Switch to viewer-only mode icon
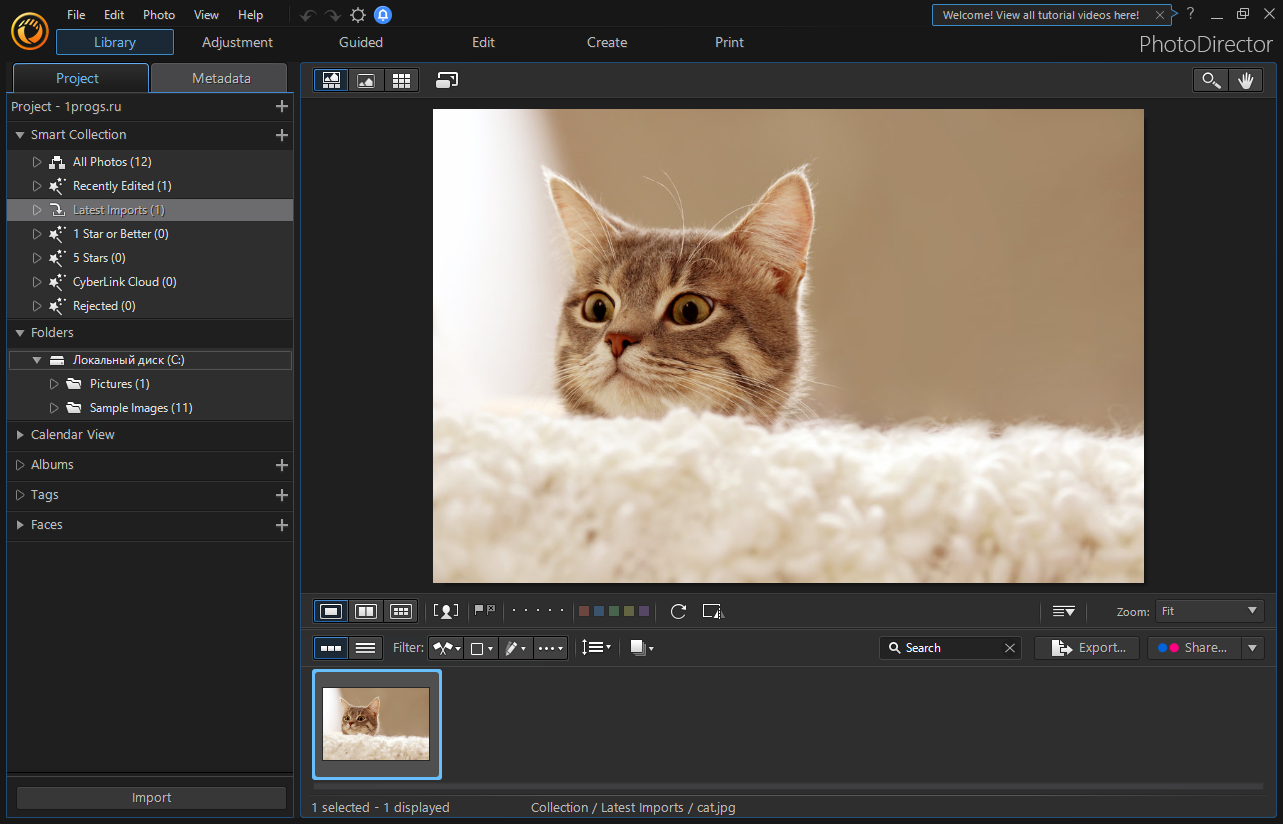 click(366, 80)
